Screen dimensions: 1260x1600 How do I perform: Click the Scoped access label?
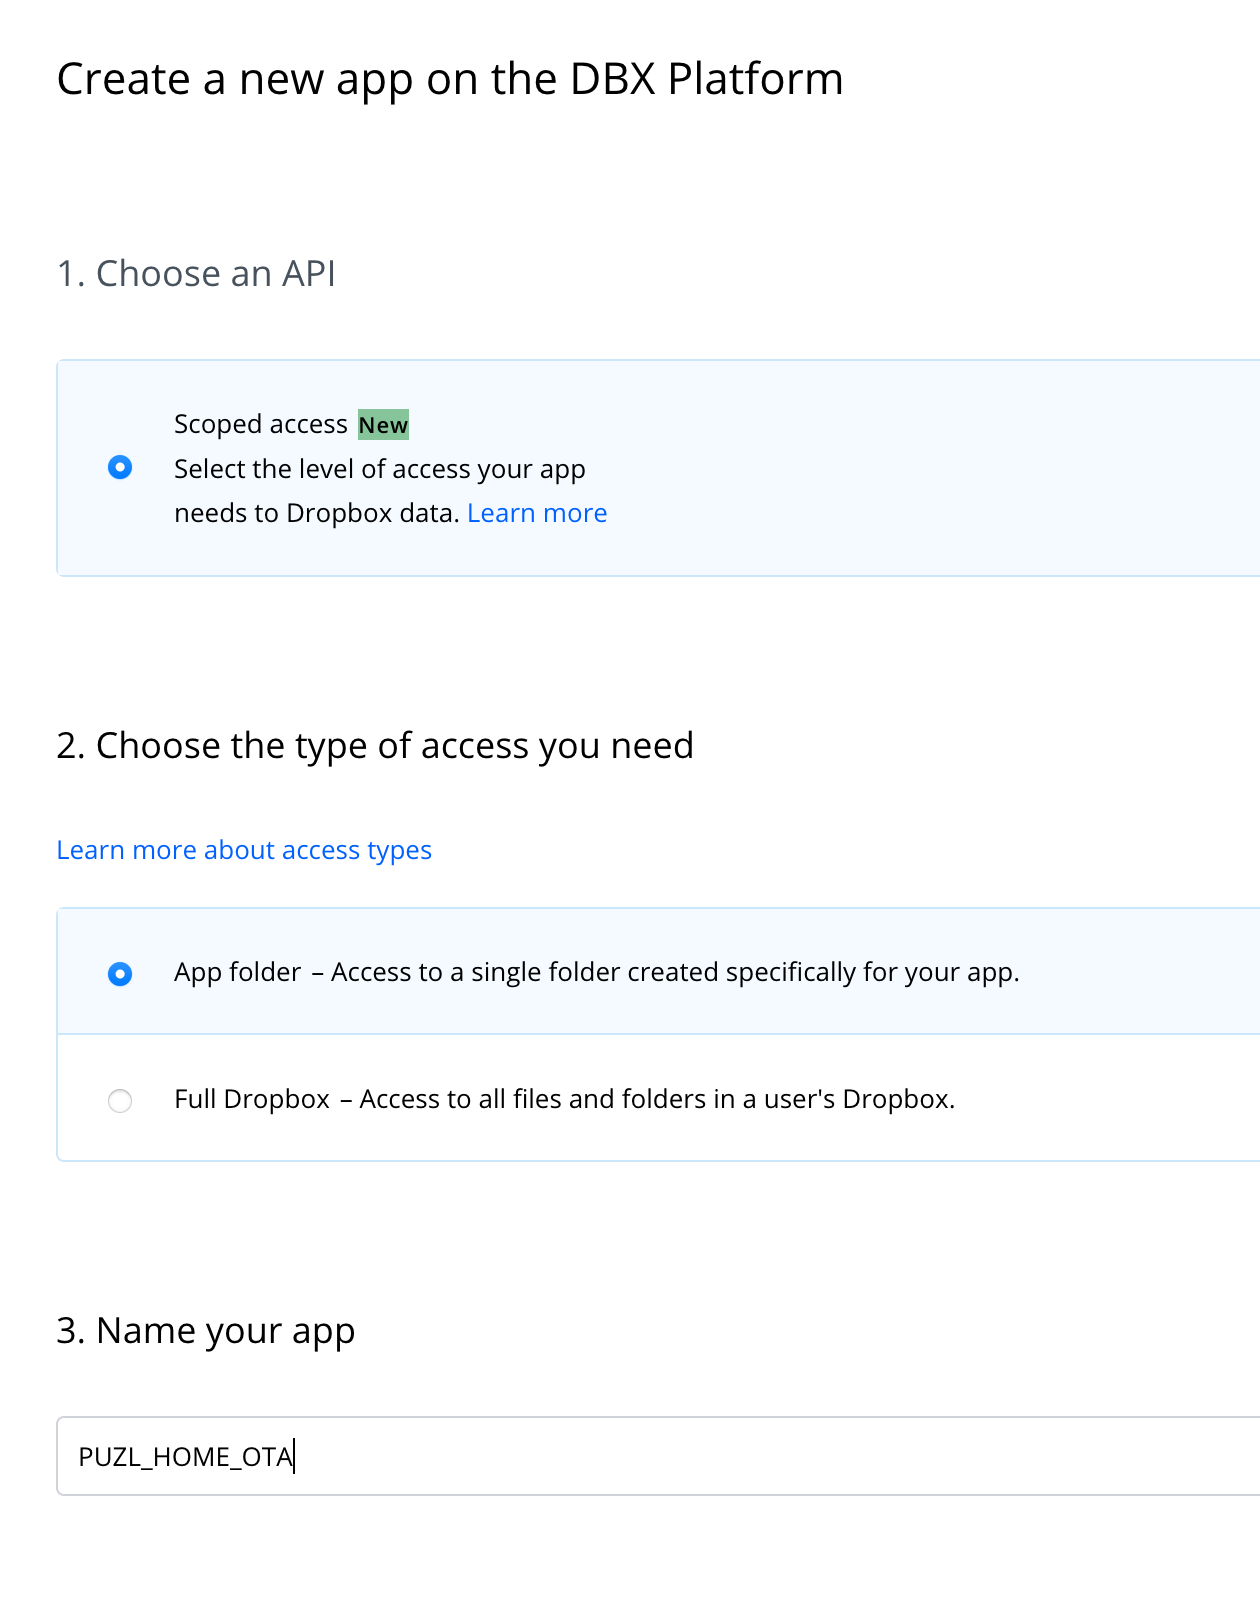click(260, 424)
